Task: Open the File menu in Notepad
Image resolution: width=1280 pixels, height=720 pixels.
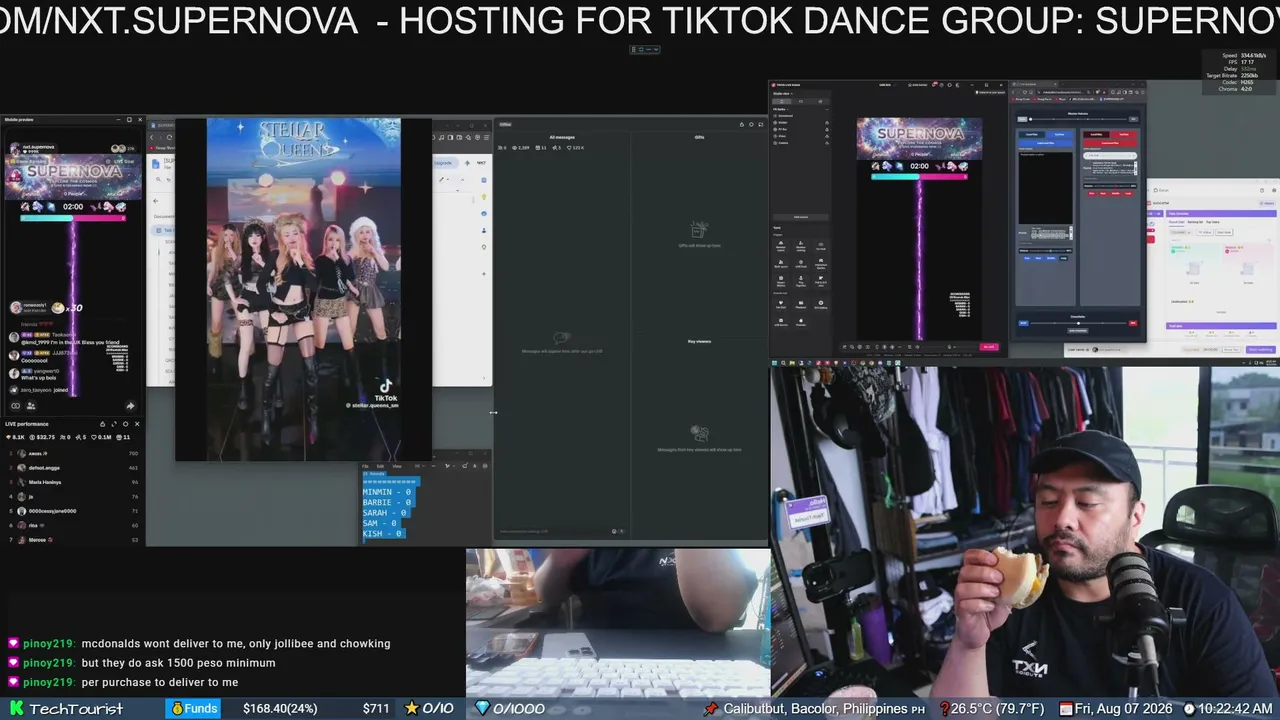Action: click(366, 466)
